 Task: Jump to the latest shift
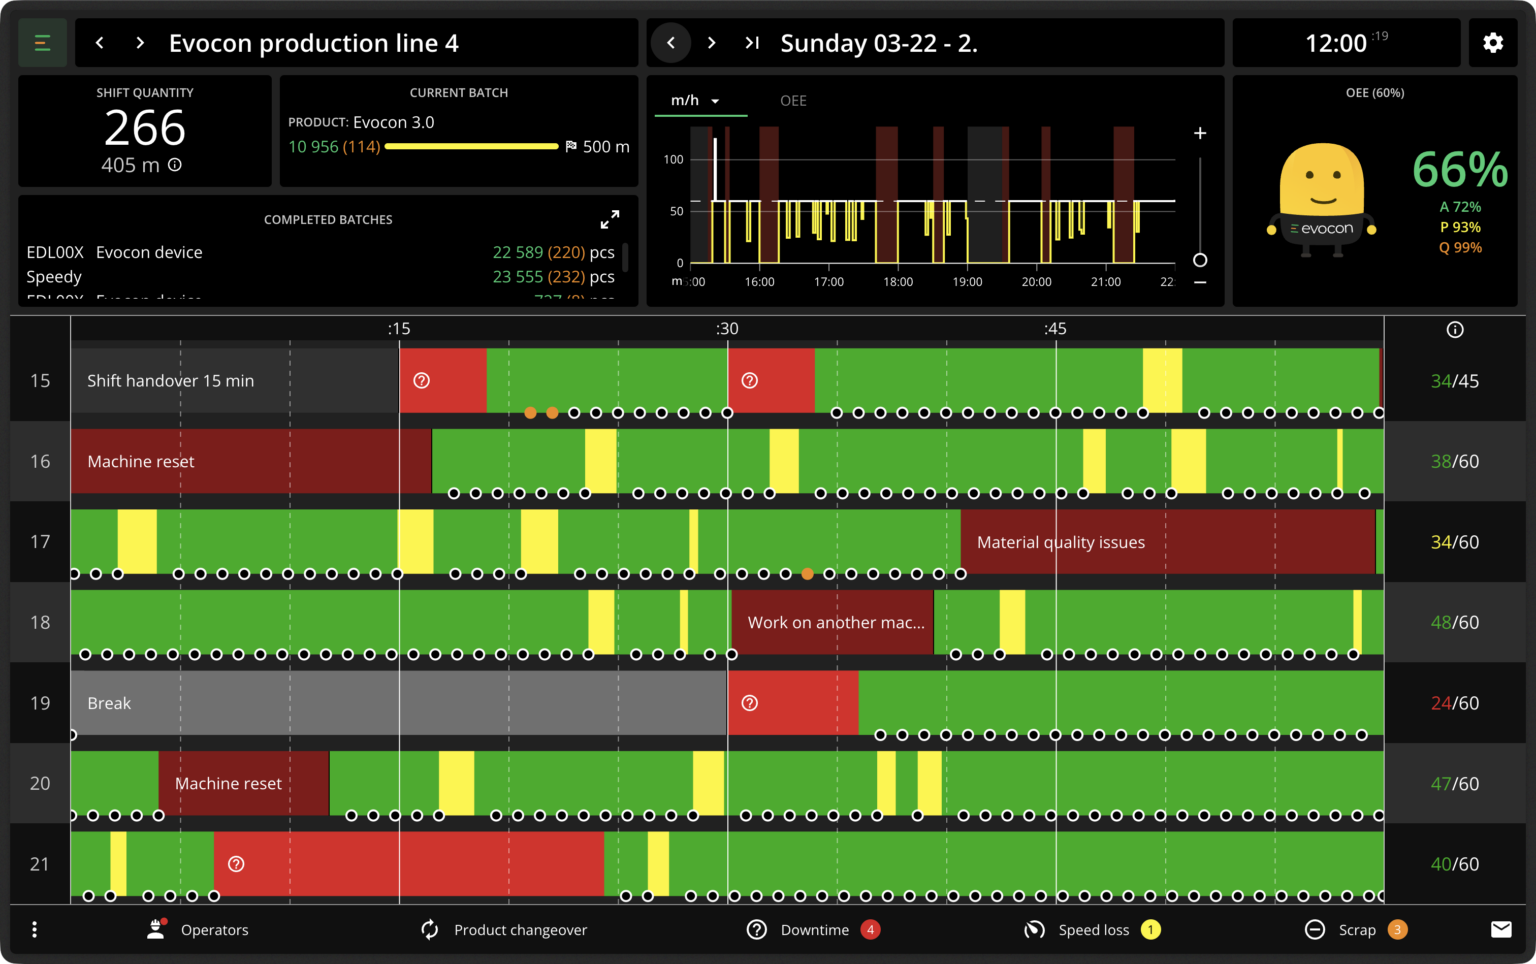[752, 43]
